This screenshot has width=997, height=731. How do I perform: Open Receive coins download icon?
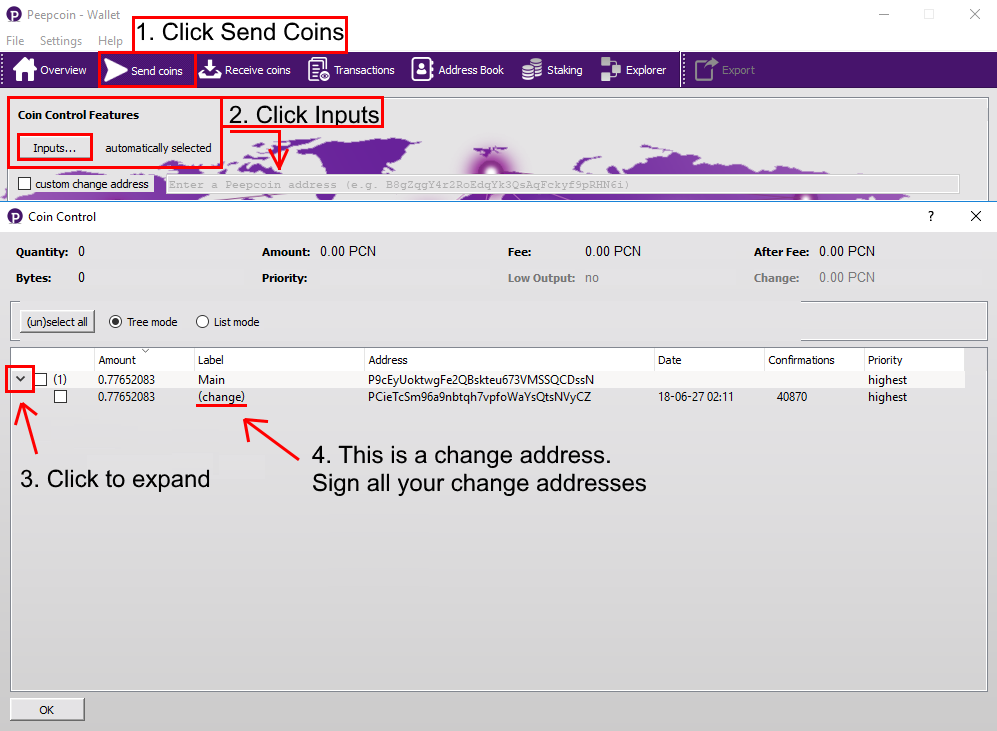pos(210,69)
